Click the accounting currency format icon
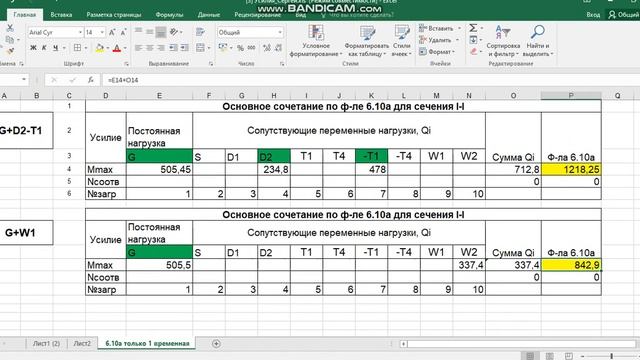The height and width of the screenshot is (360, 640). pyautogui.click(x=223, y=48)
